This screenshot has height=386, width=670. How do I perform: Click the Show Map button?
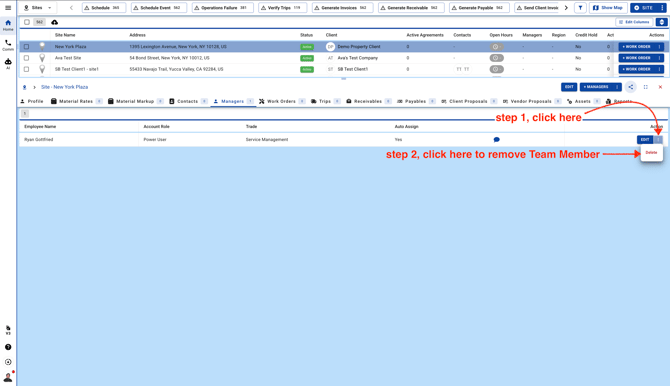point(608,8)
